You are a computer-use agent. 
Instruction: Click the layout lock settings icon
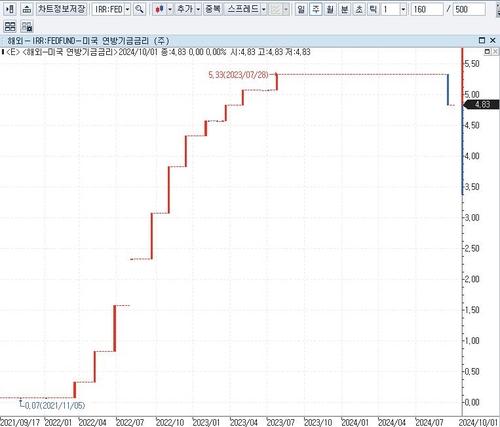tap(27, 26)
